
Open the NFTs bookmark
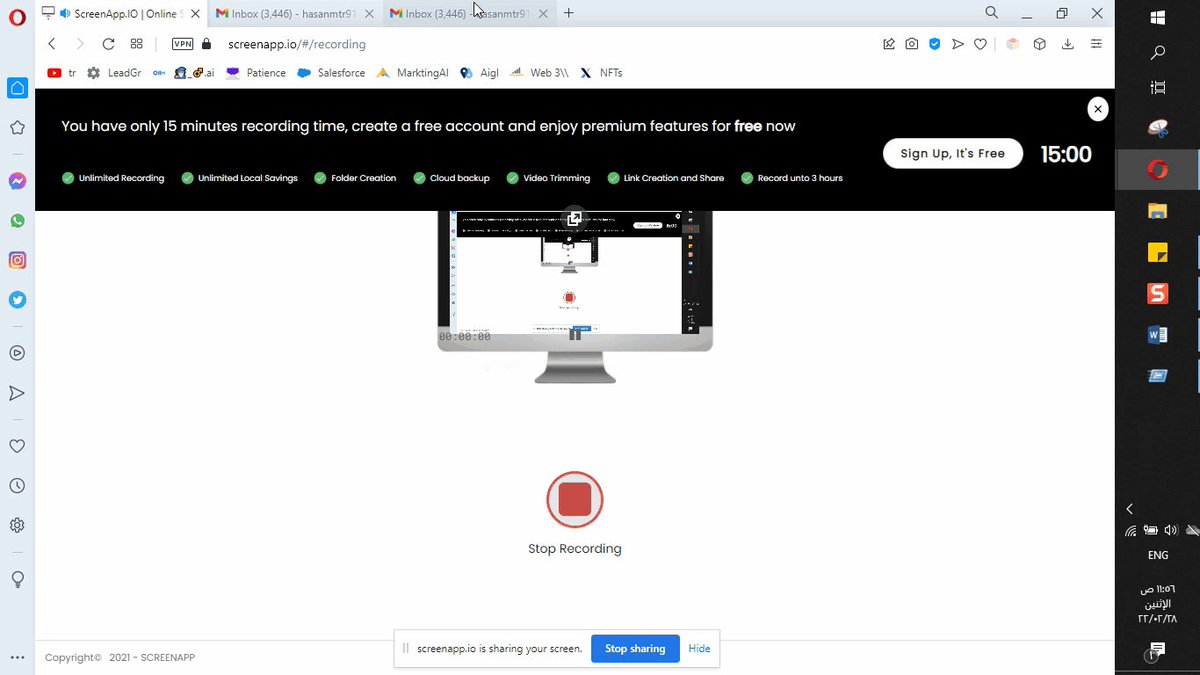coord(601,73)
